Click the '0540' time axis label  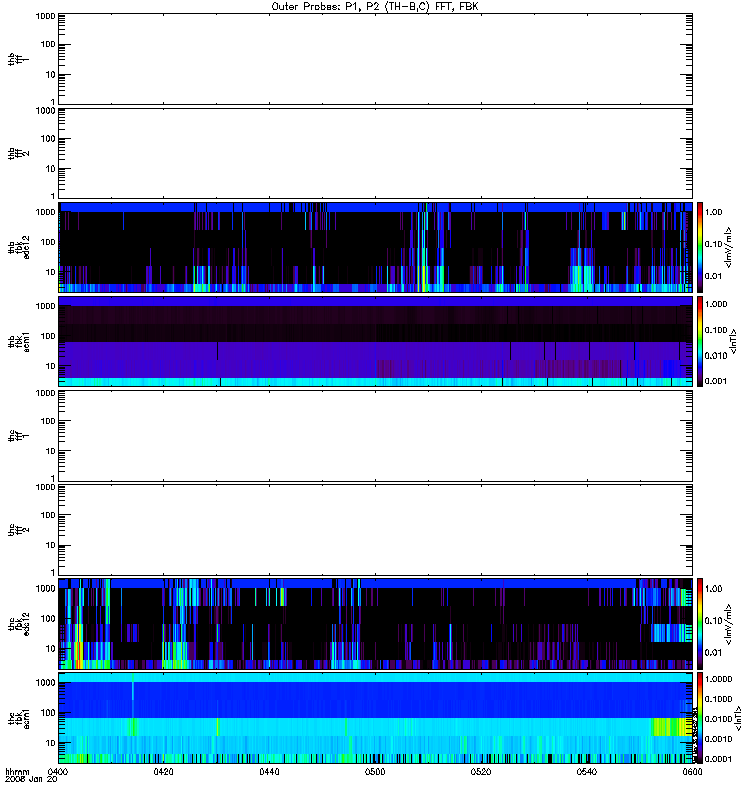click(587, 771)
